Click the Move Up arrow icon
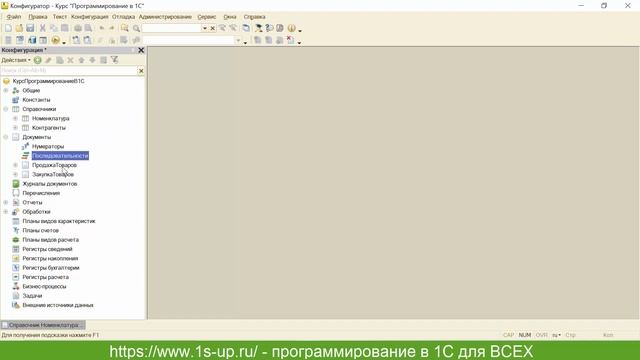Image resolution: width=640 pixels, height=360 pixels. pyautogui.click(x=81, y=60)
